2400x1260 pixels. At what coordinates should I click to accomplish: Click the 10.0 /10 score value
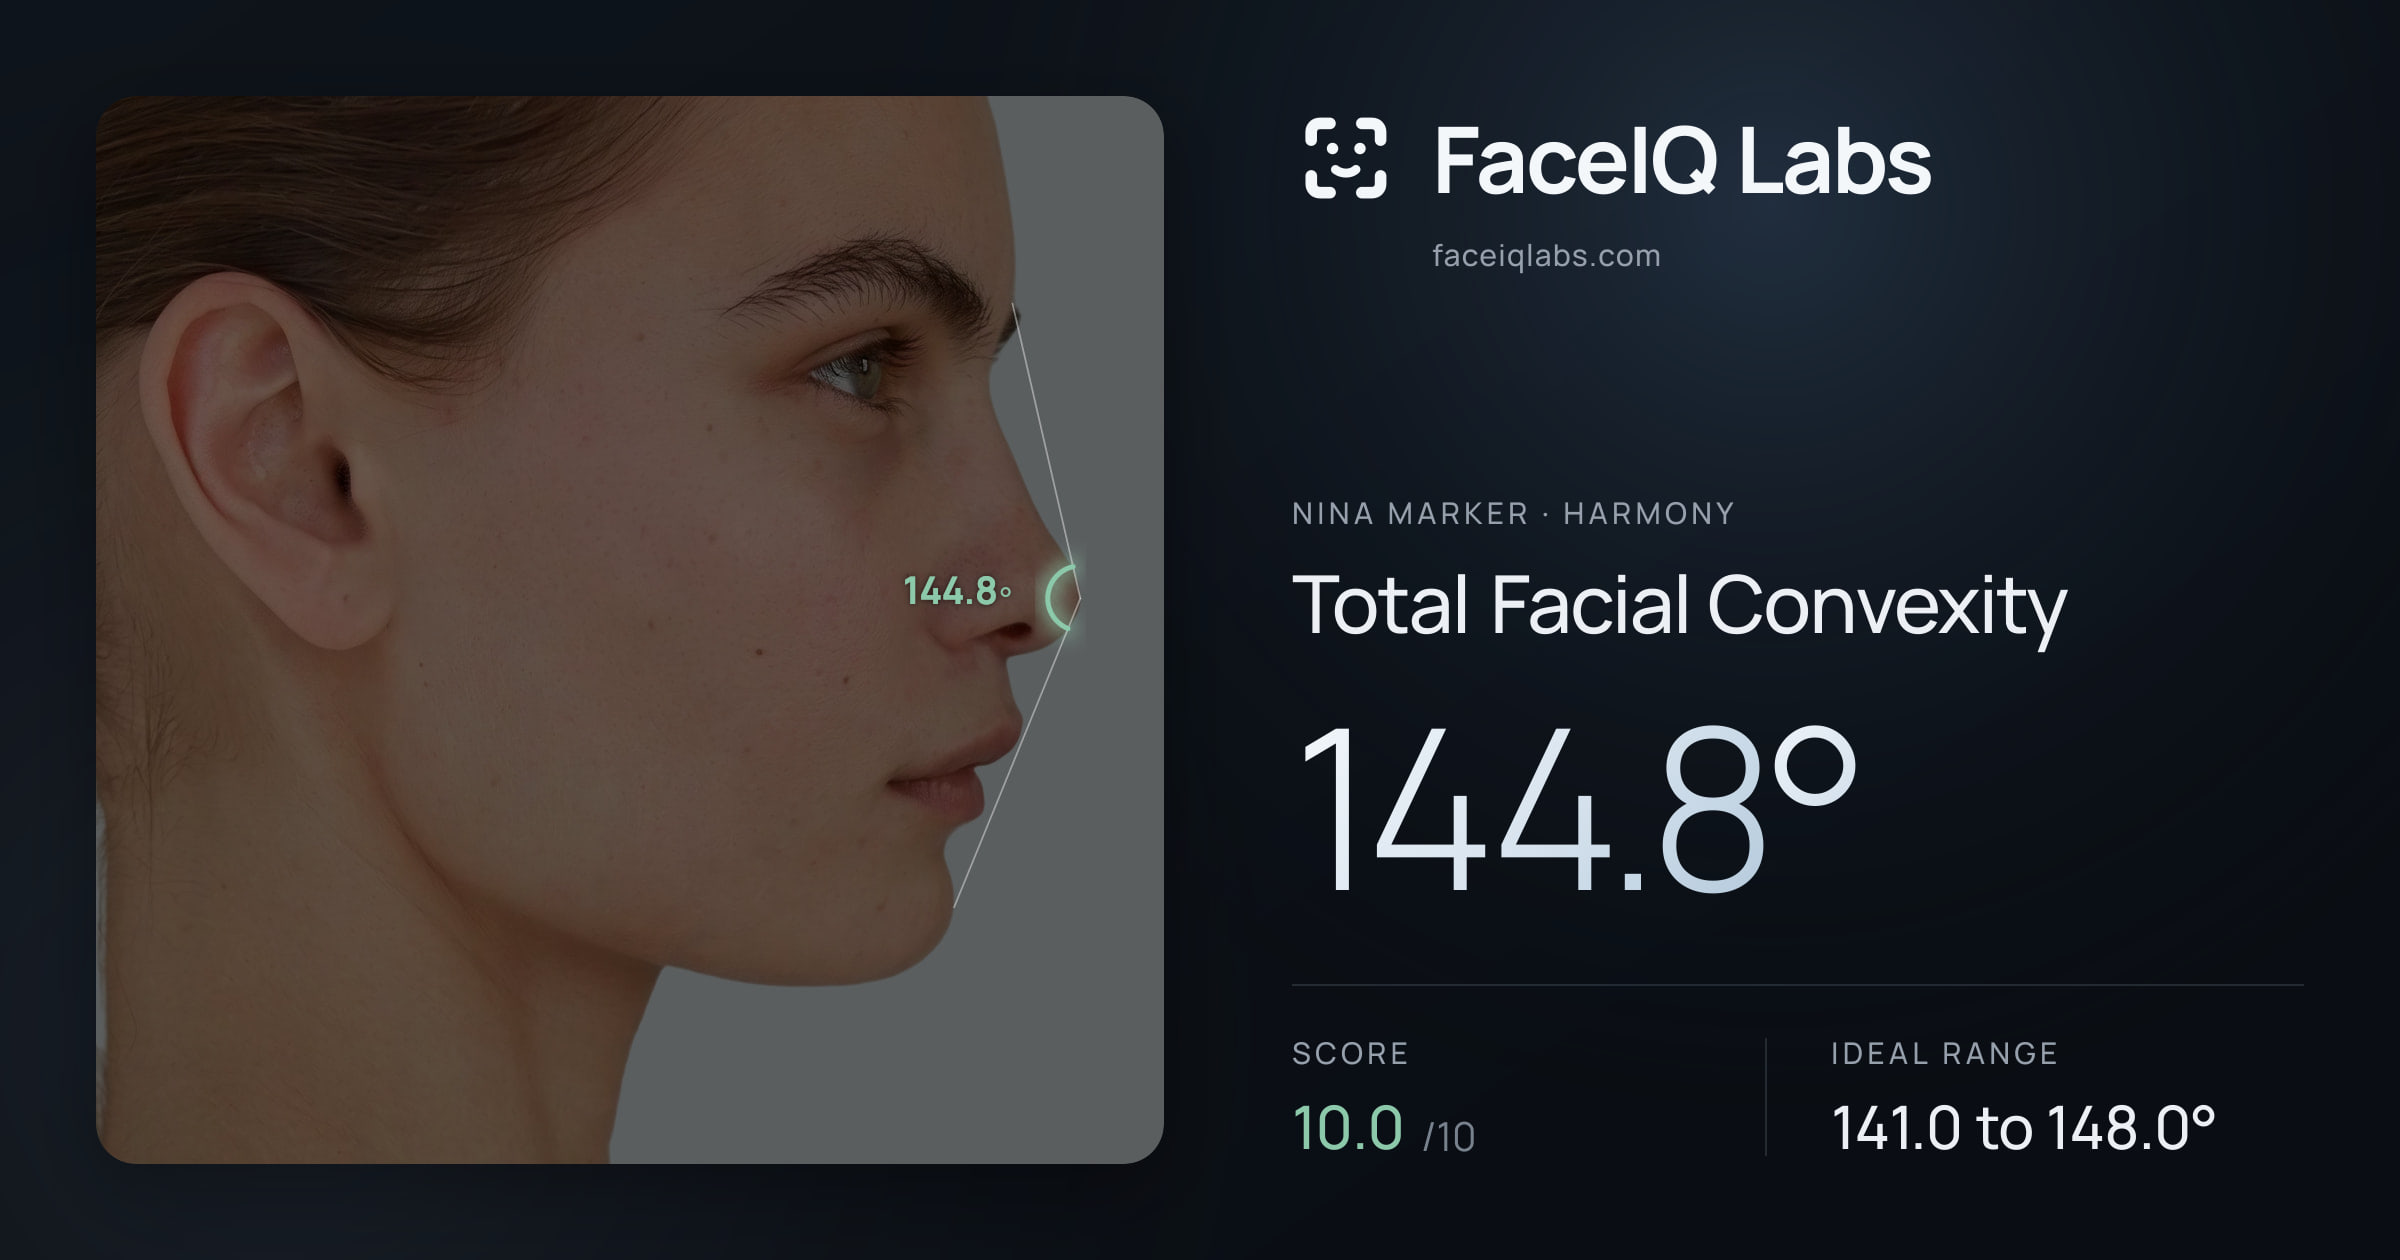click(1384, 1129)
